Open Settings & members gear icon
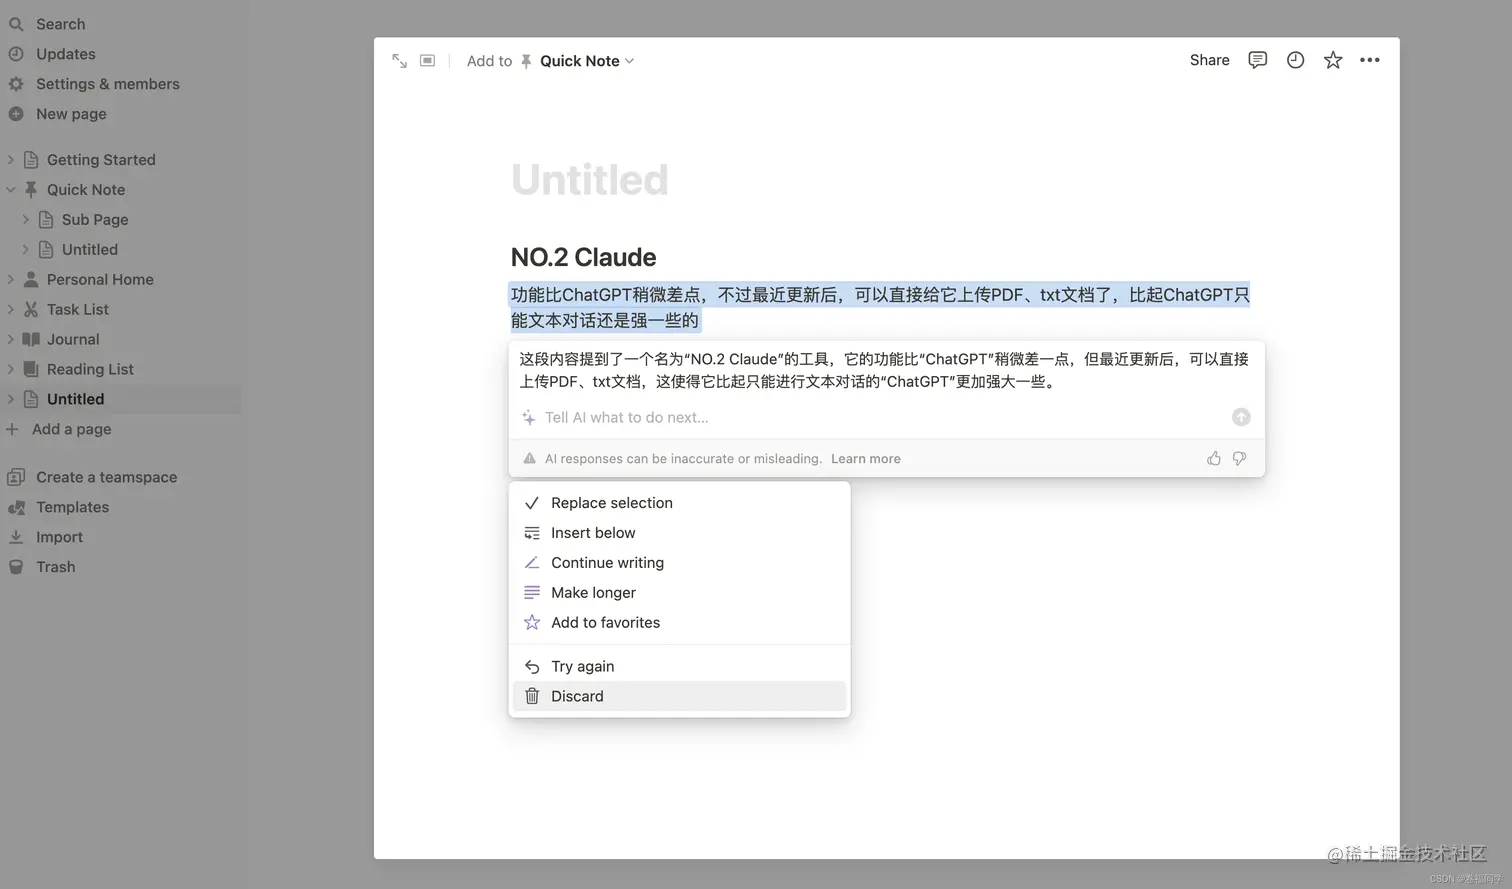This screenshot has height=889, width=1512. point(16,84)
